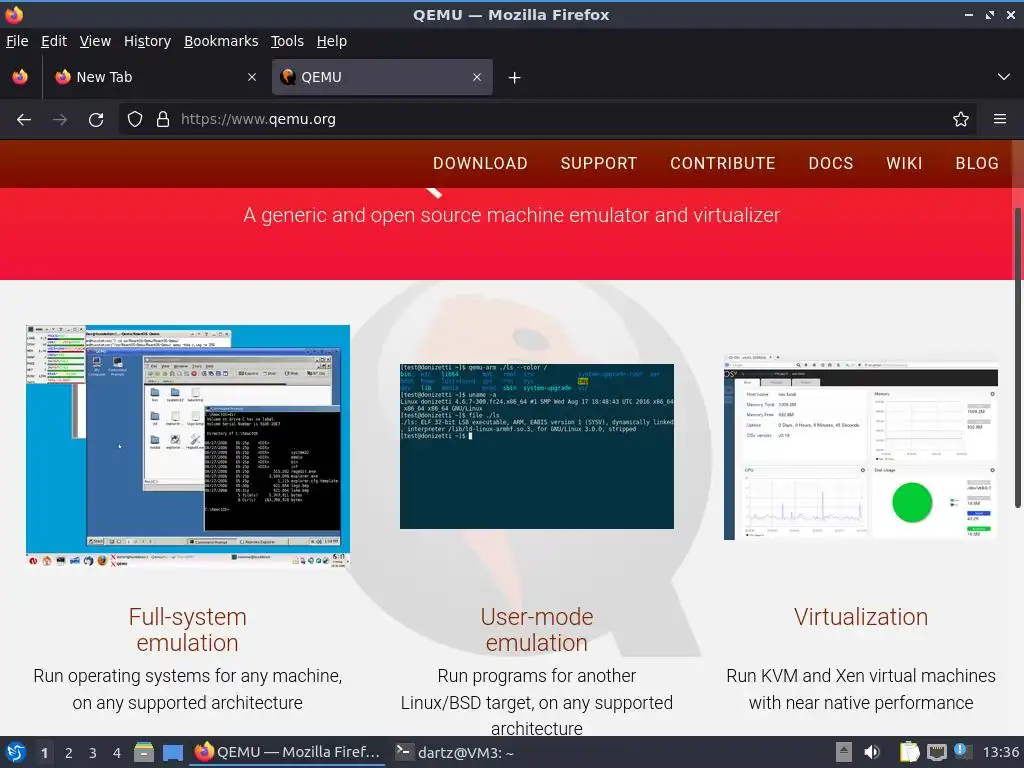Click the User-mode emulation heading
Viewport: 1024px width, 768px height.
coord(537,630)
